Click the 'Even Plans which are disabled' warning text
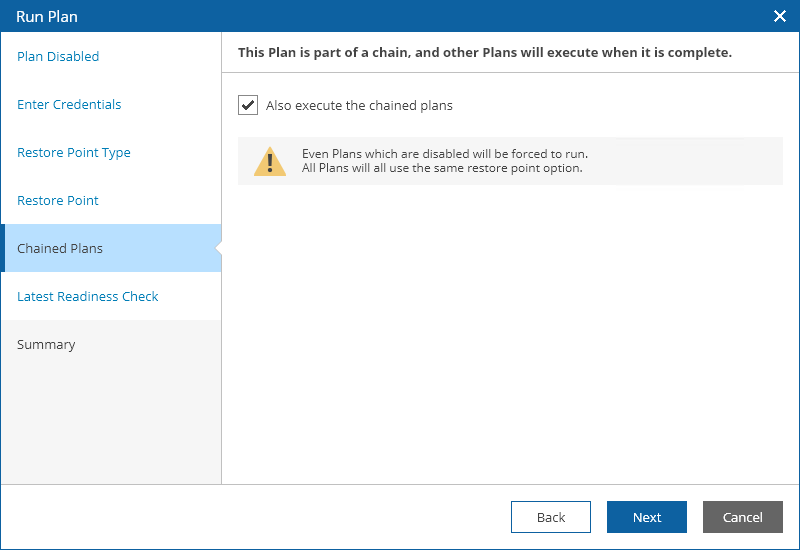Viewport: 800px width, 550px height. pyautogui.click(x=445, y=154)
